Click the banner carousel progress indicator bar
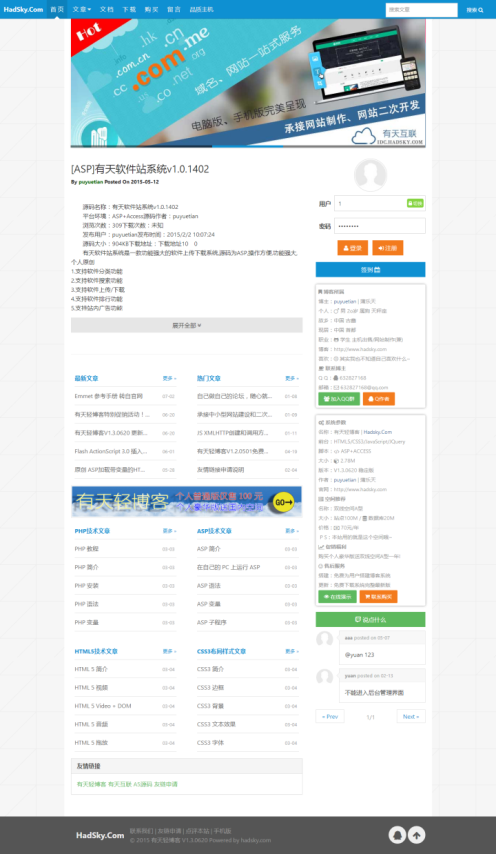Image resolution: width=496 pixels, height=854 pixels. 248,146
